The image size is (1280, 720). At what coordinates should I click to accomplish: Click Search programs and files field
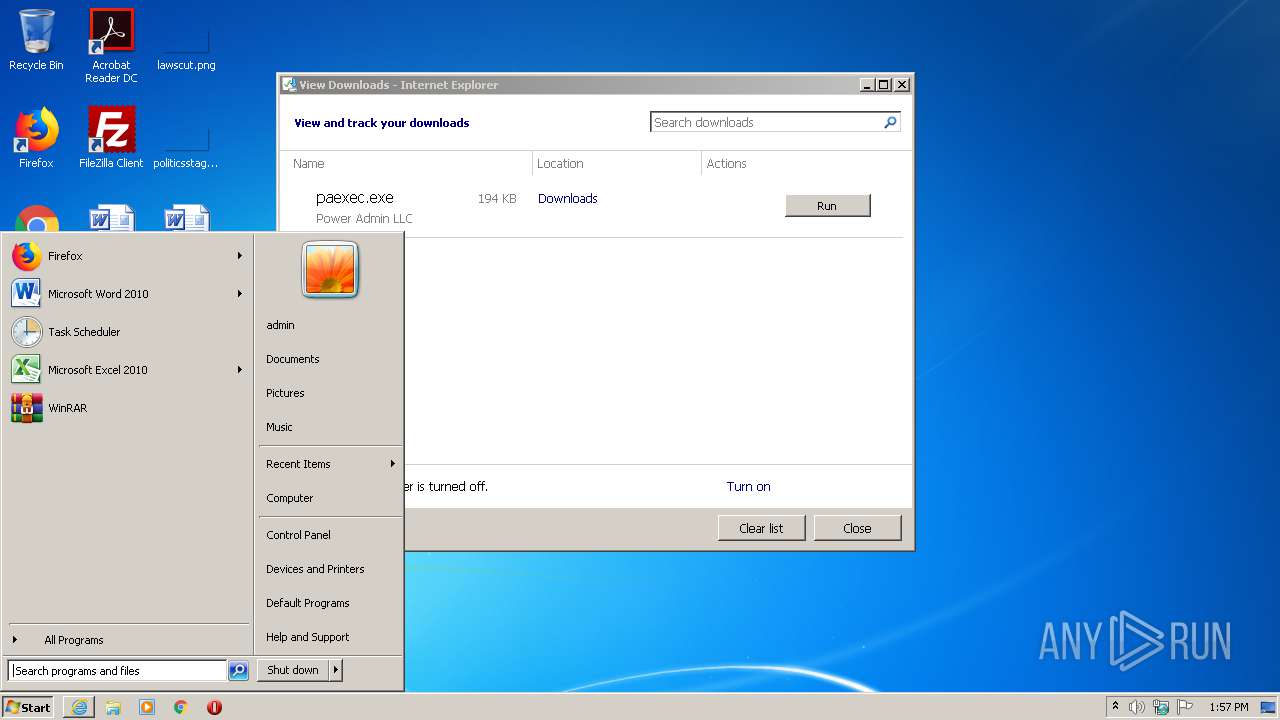coord(117,671)
